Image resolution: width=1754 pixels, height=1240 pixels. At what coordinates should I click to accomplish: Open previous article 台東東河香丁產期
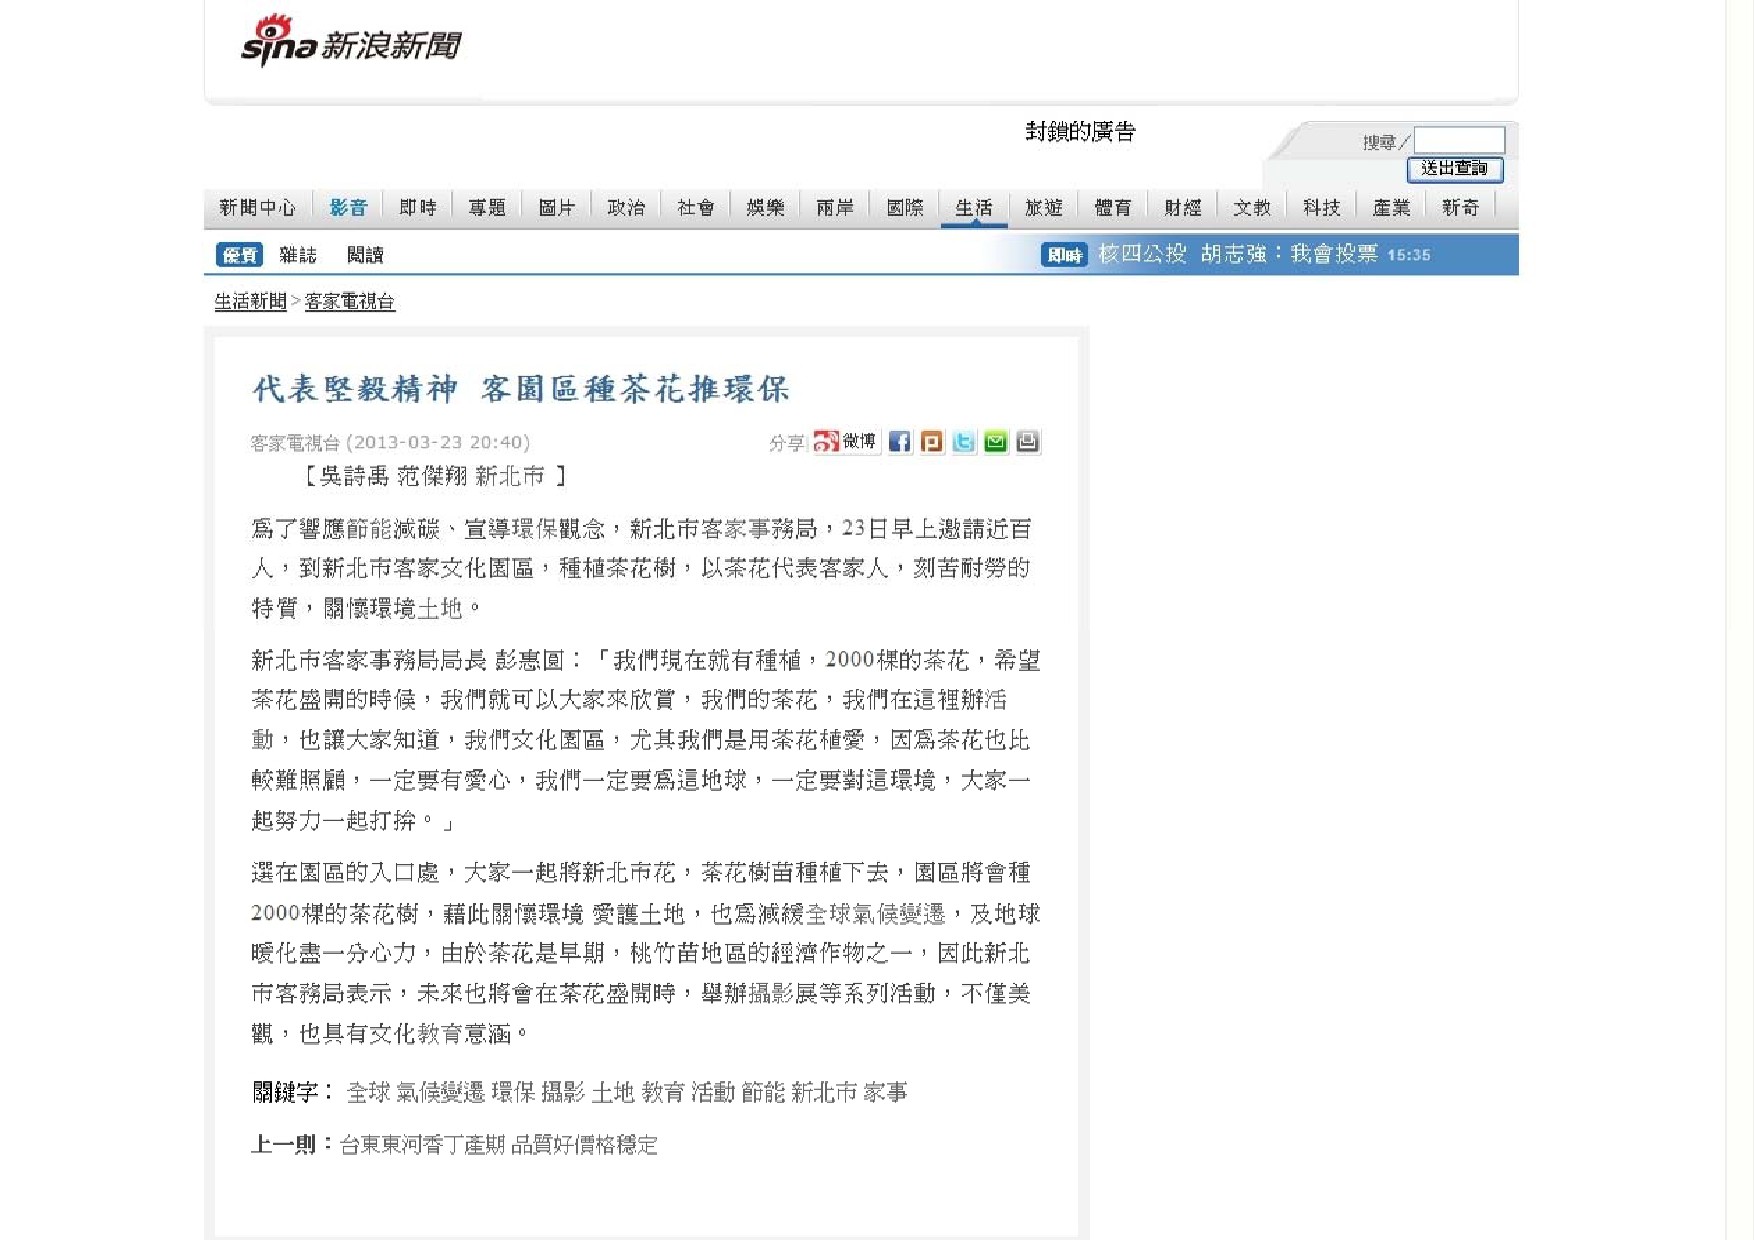pyautogui.click(x=499, y=1144)
